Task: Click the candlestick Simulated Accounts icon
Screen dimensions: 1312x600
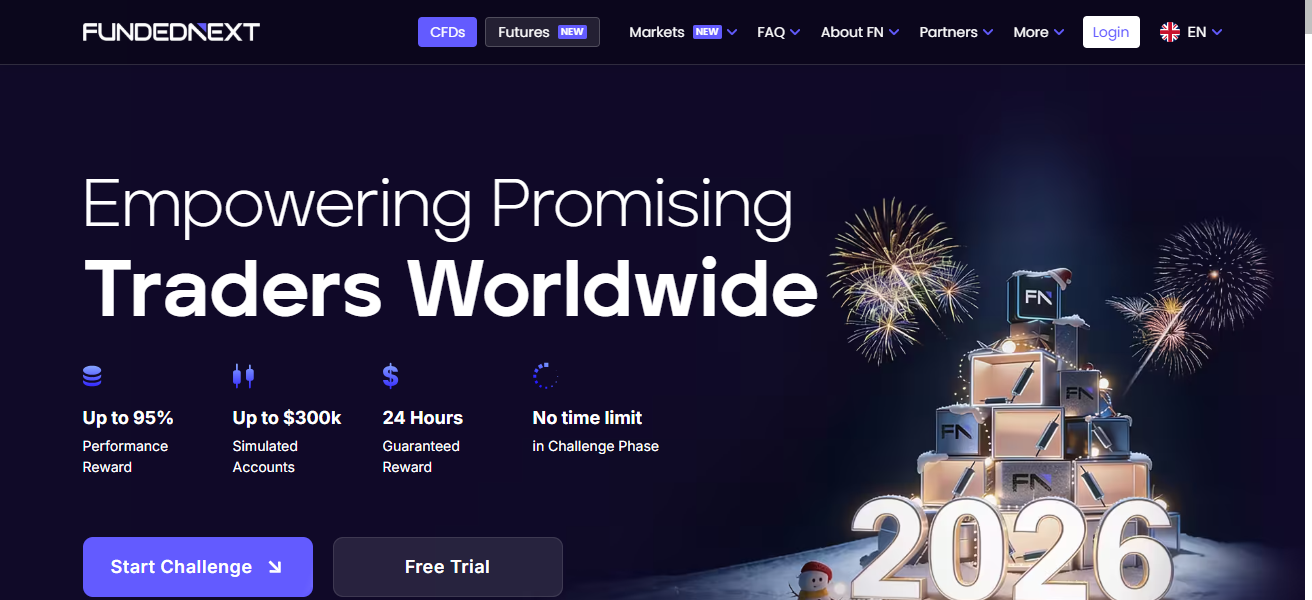Action: coord(243,376)
